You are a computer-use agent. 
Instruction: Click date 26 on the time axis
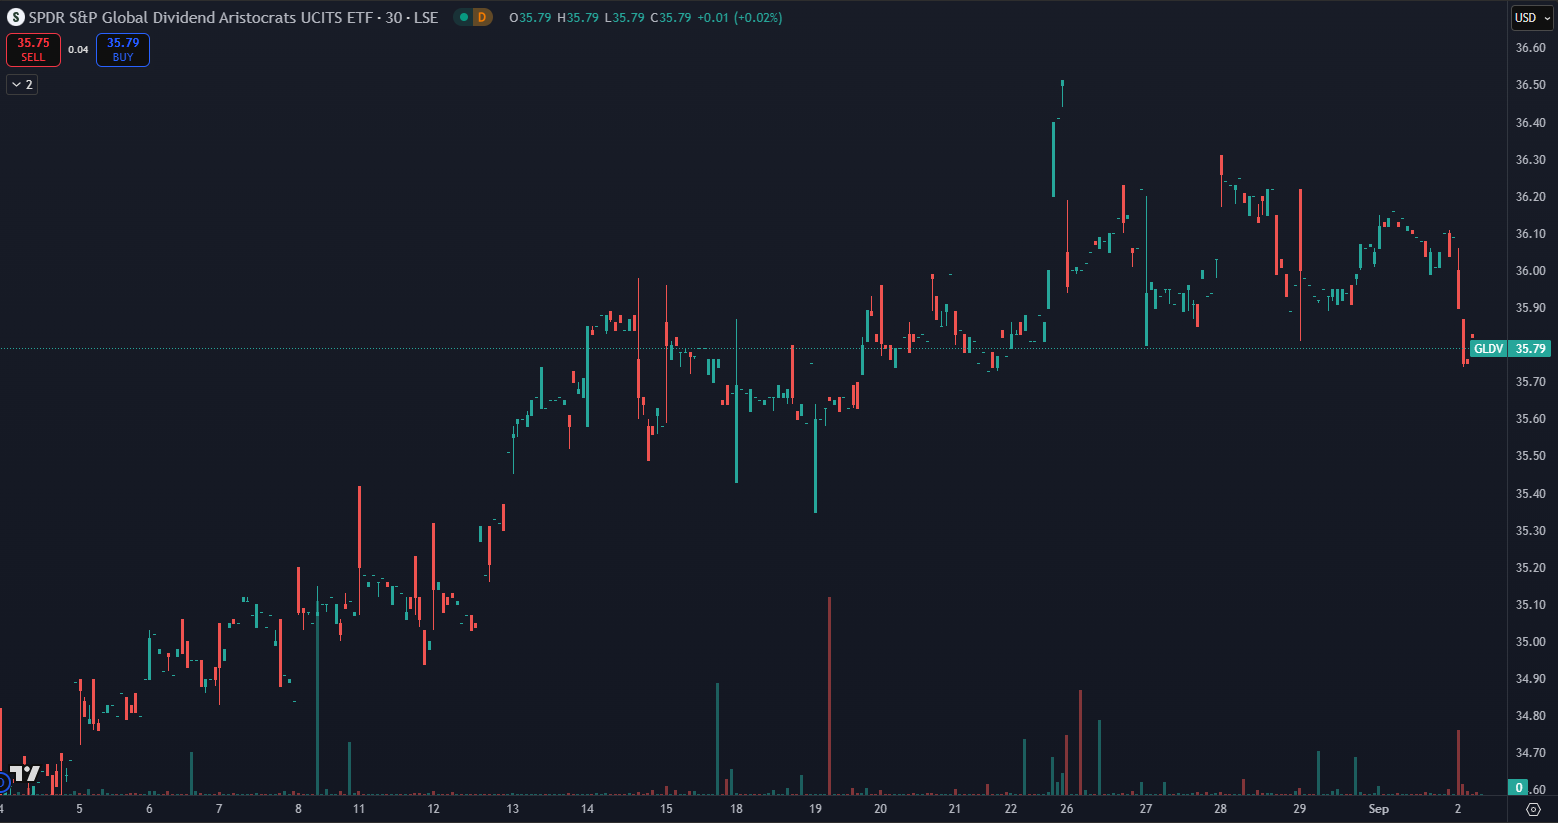click(x=1067, y=808)
